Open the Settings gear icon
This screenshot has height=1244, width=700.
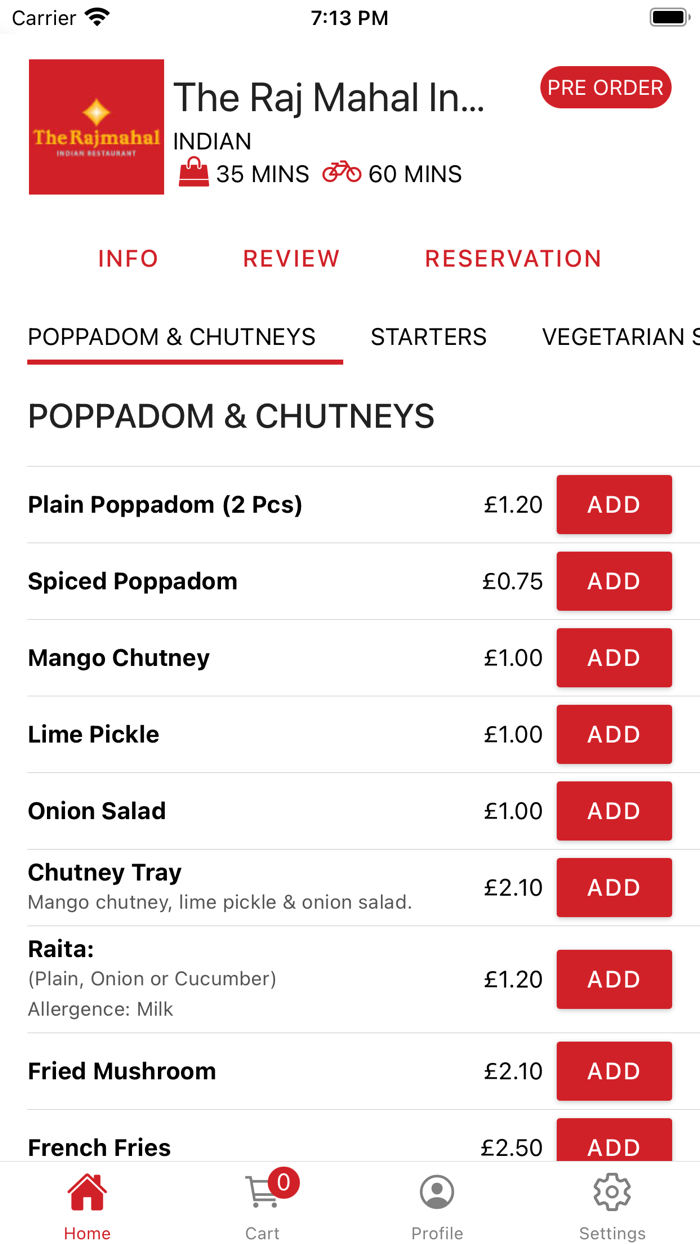coord(612,1193)
